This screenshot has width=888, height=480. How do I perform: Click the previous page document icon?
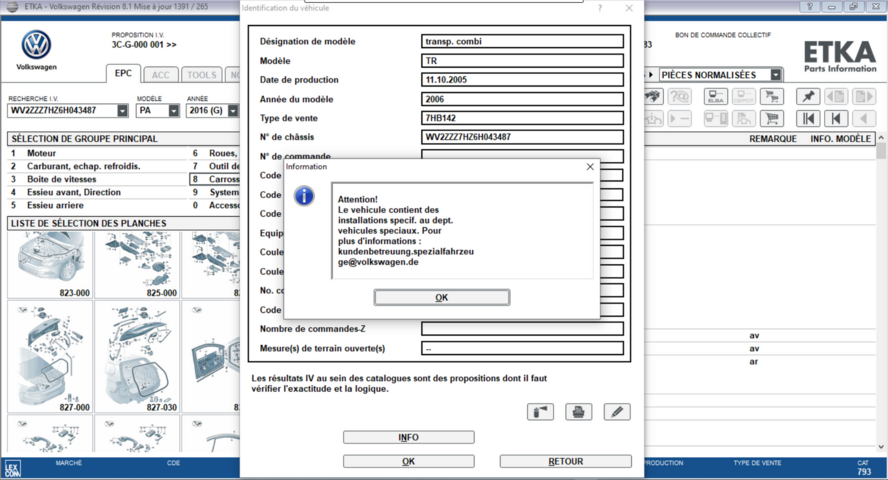(836, 97)
